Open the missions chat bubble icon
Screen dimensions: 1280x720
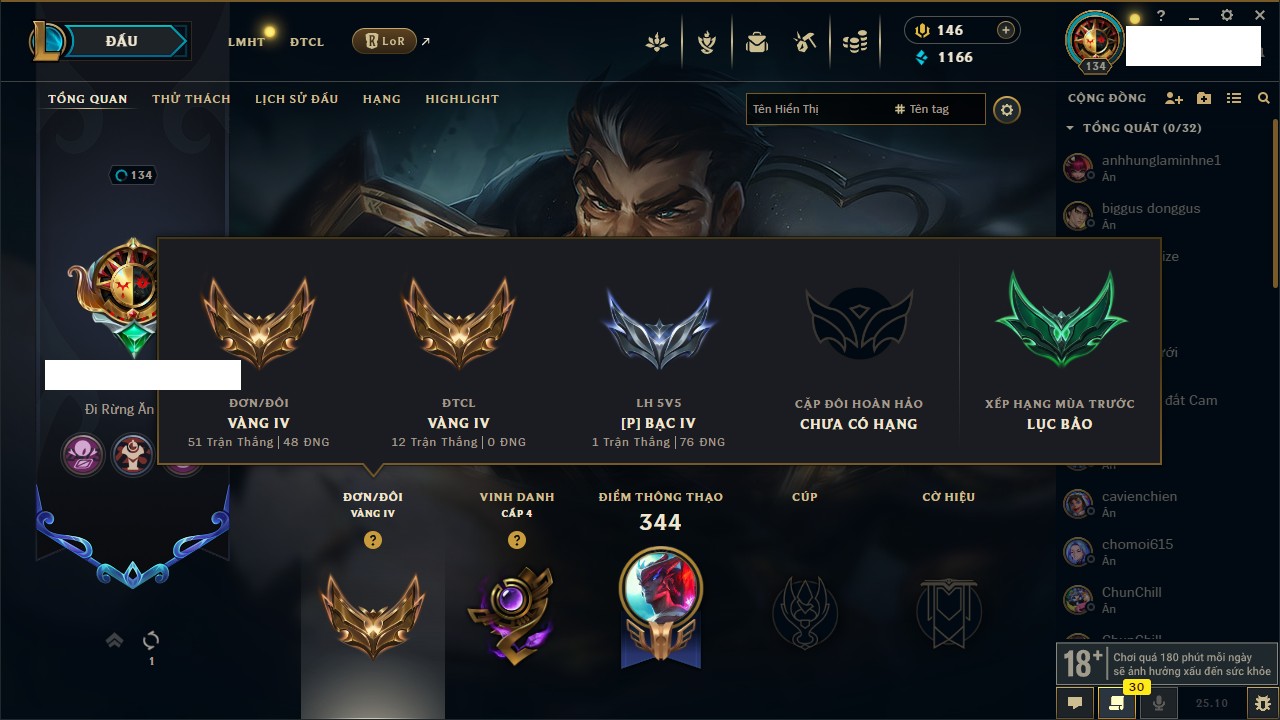click(x=1075, y=703)
